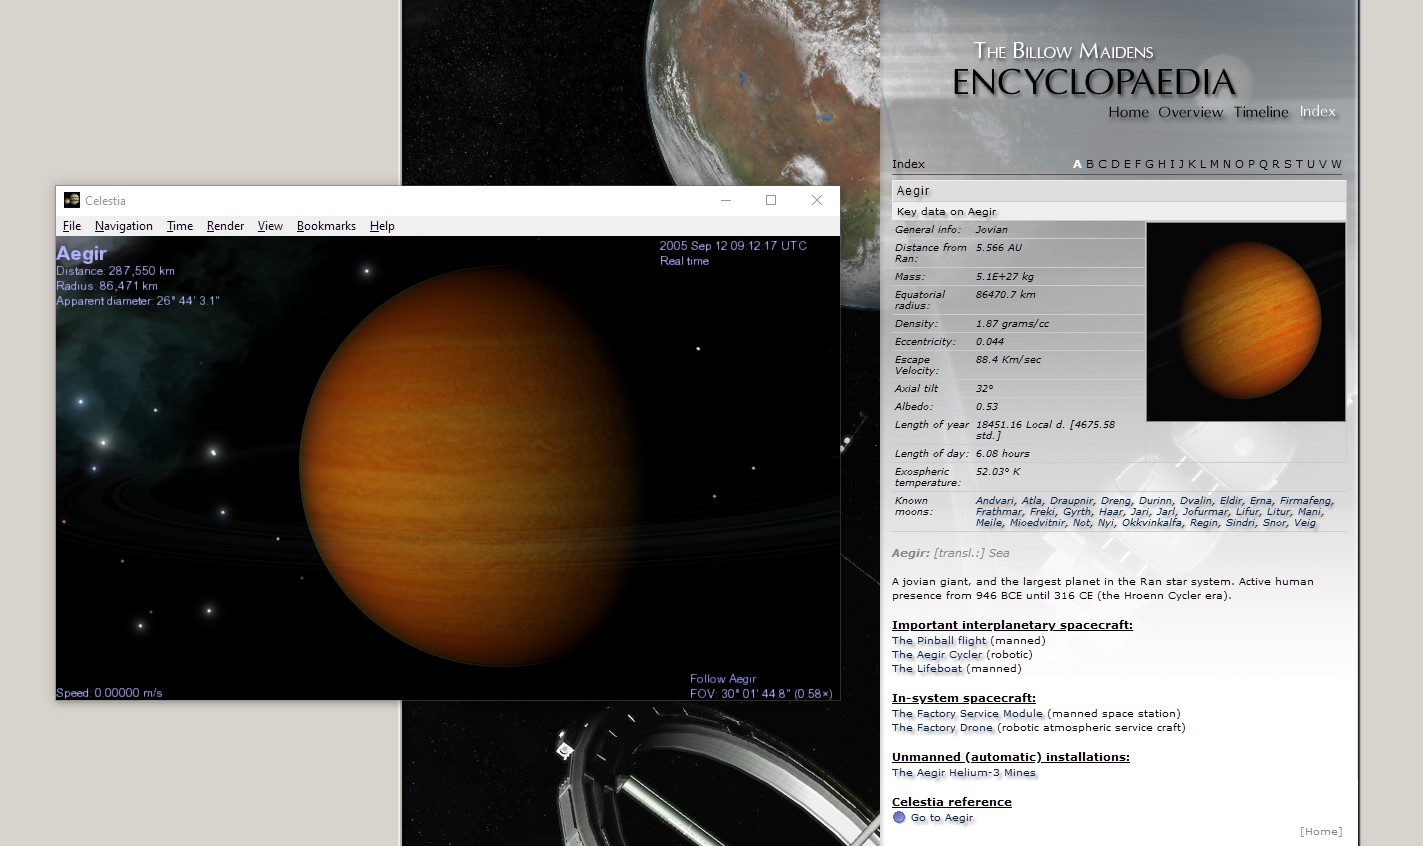Switch to the Timeline page

[x=1261, y=112]
